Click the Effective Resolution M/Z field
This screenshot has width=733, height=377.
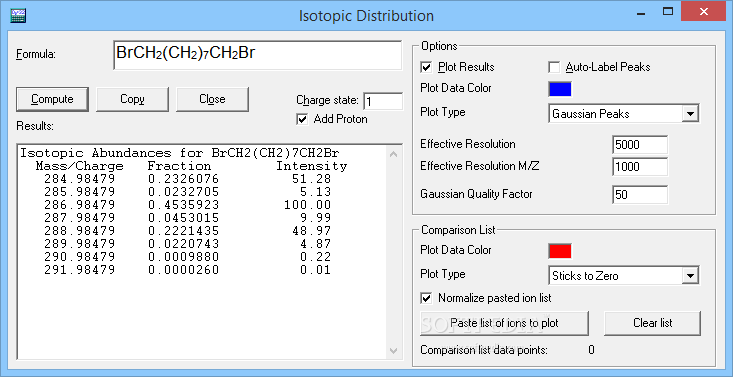[640, 167]
